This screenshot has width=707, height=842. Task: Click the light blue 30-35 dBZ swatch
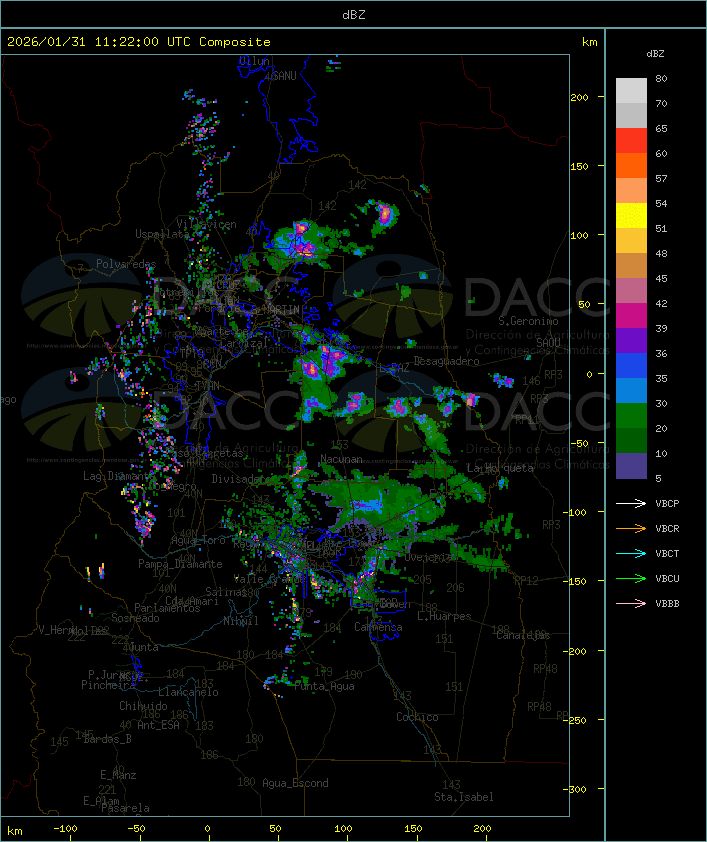click(x=631, y=391)
